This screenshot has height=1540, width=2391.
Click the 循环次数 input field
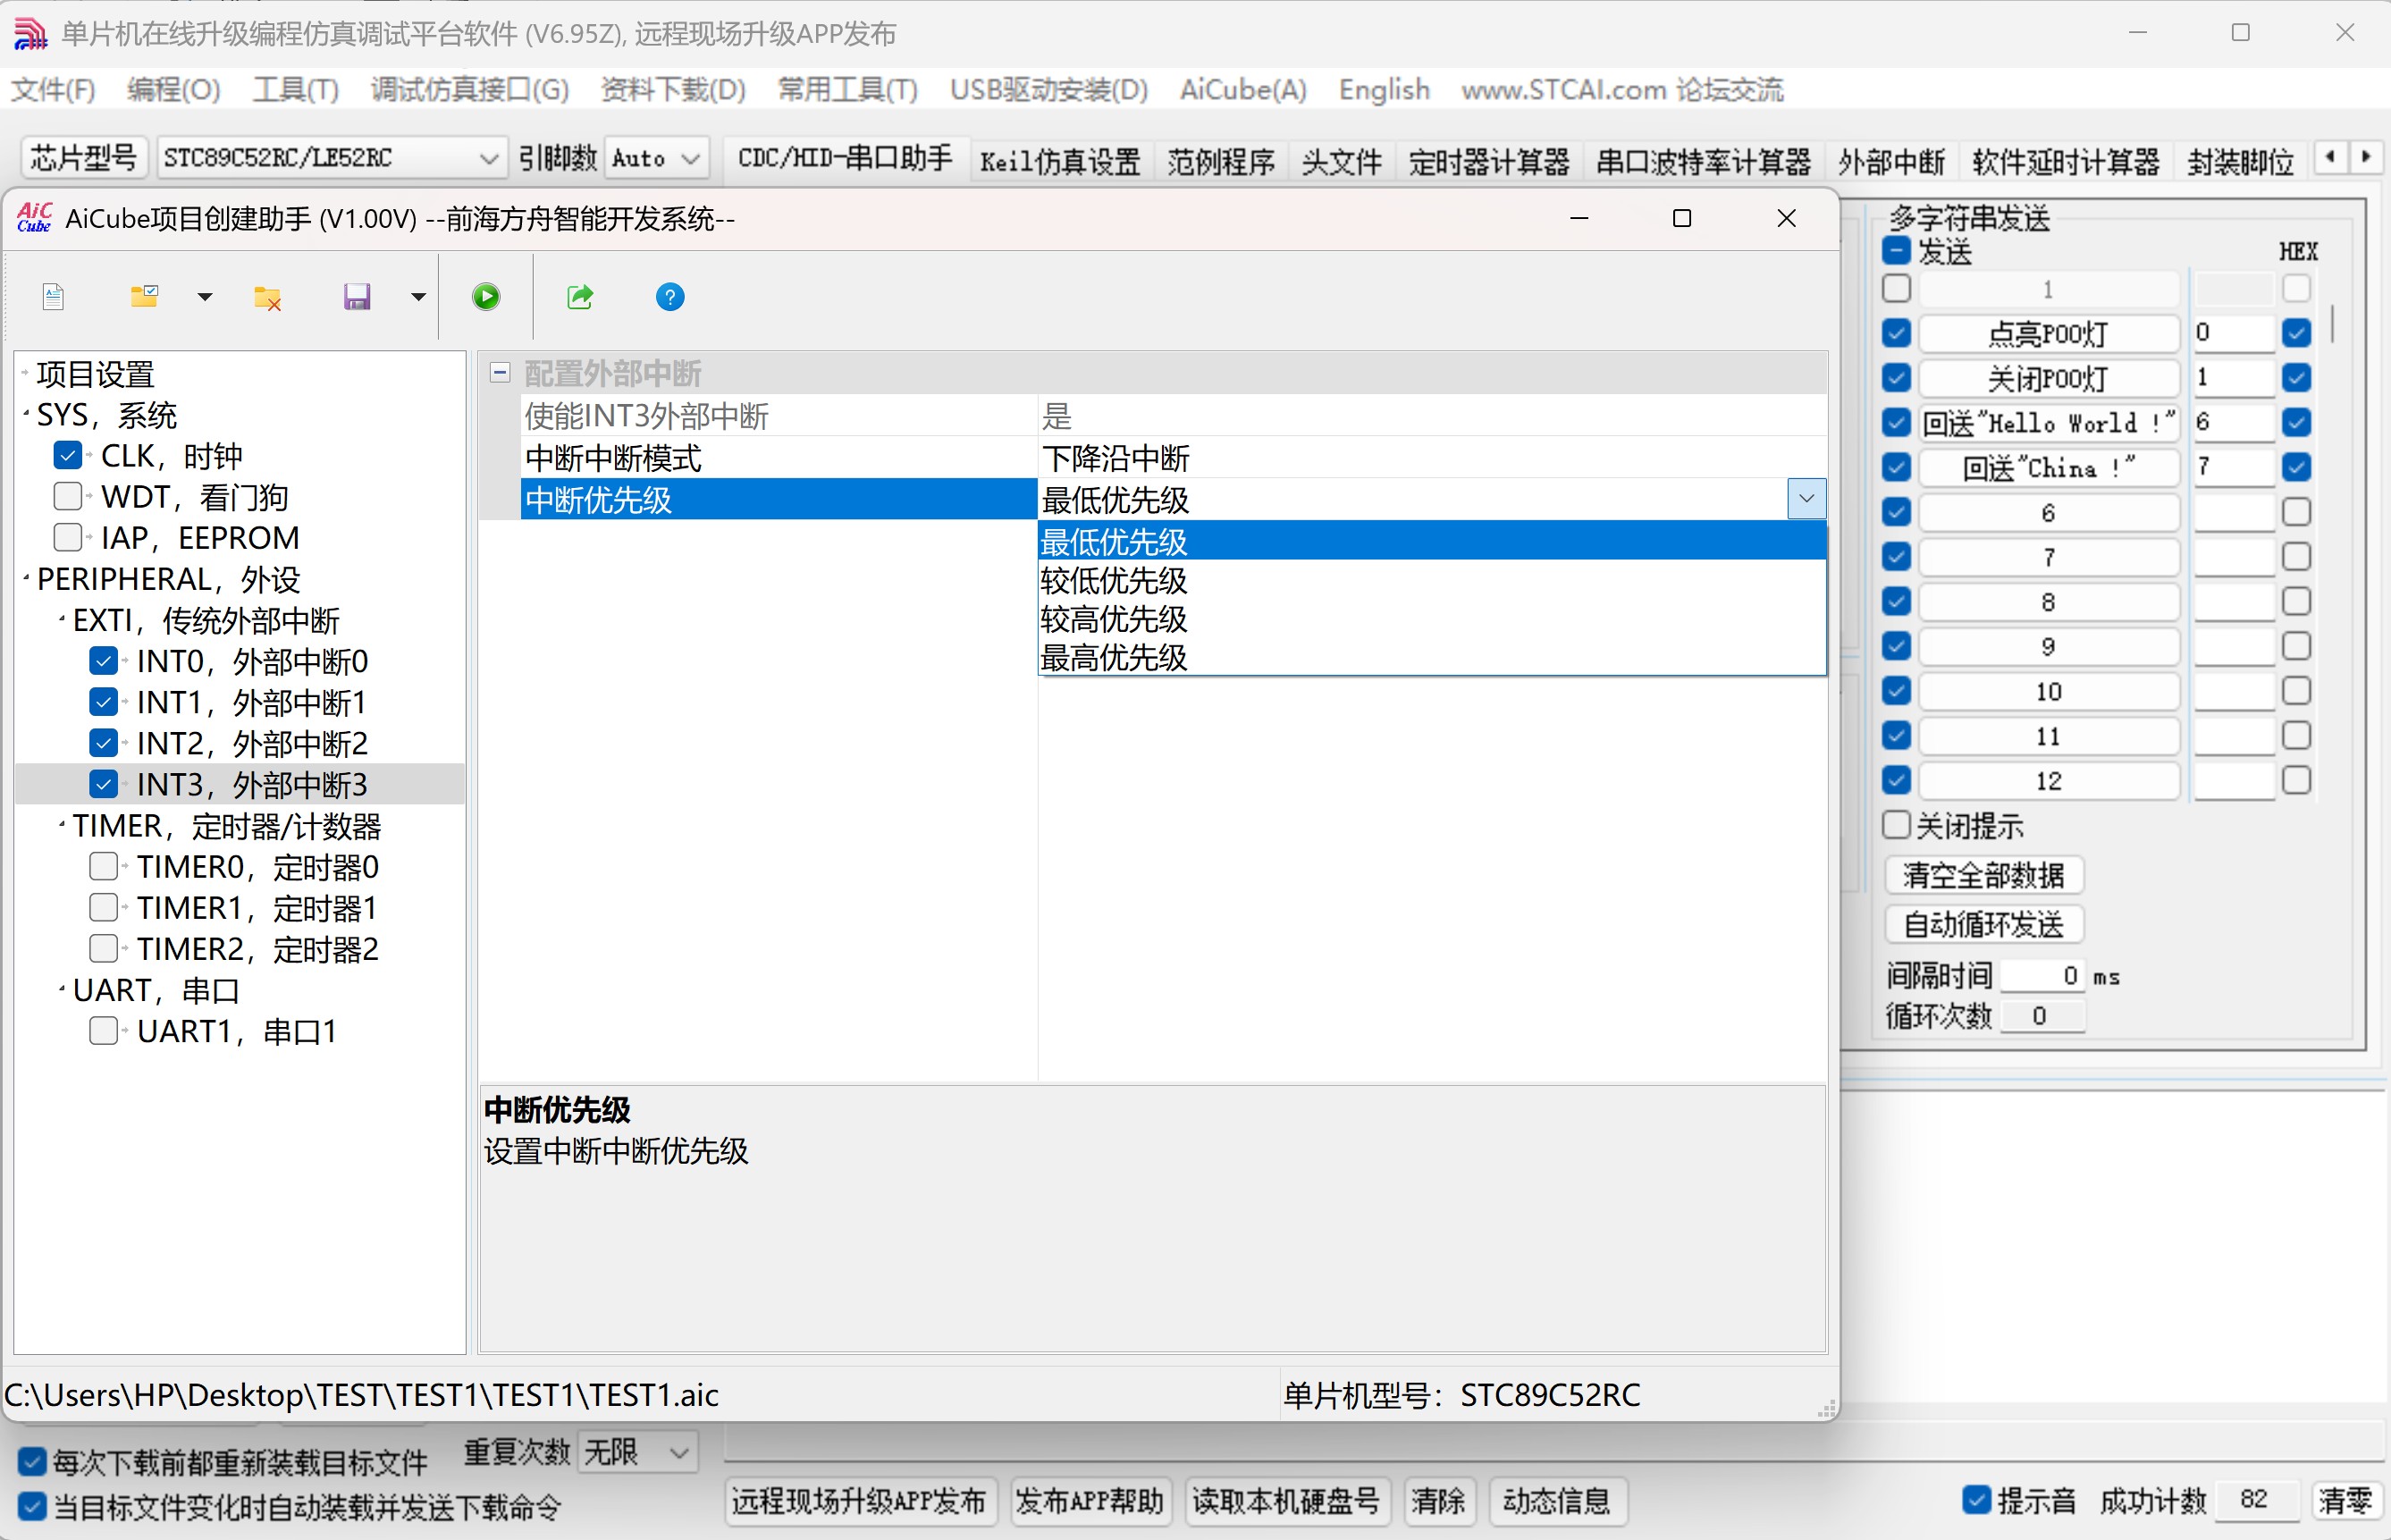tap(2042, 1016)
